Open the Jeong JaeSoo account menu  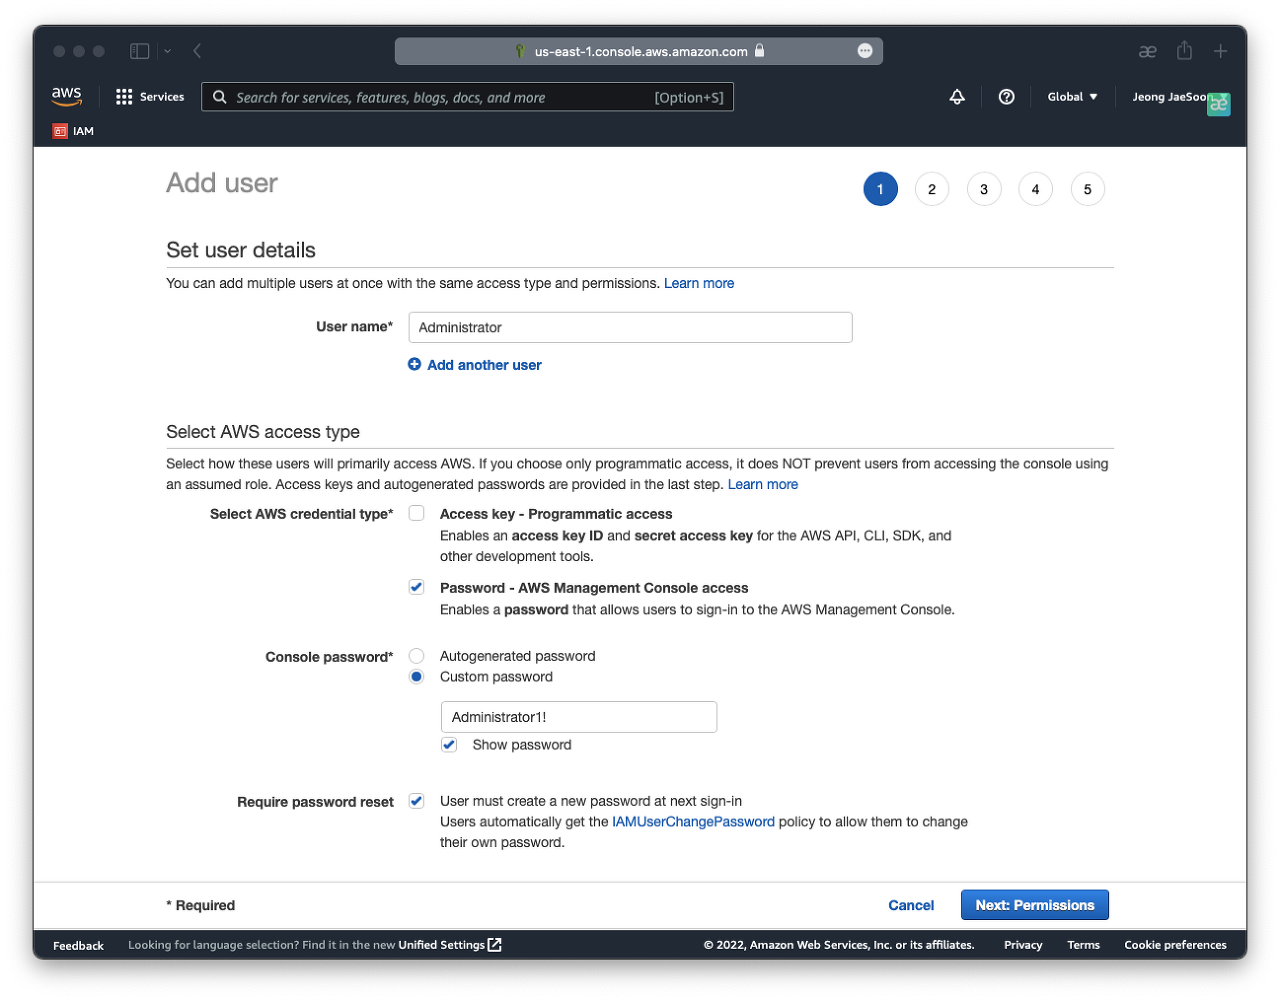(x=1169, y=97)
